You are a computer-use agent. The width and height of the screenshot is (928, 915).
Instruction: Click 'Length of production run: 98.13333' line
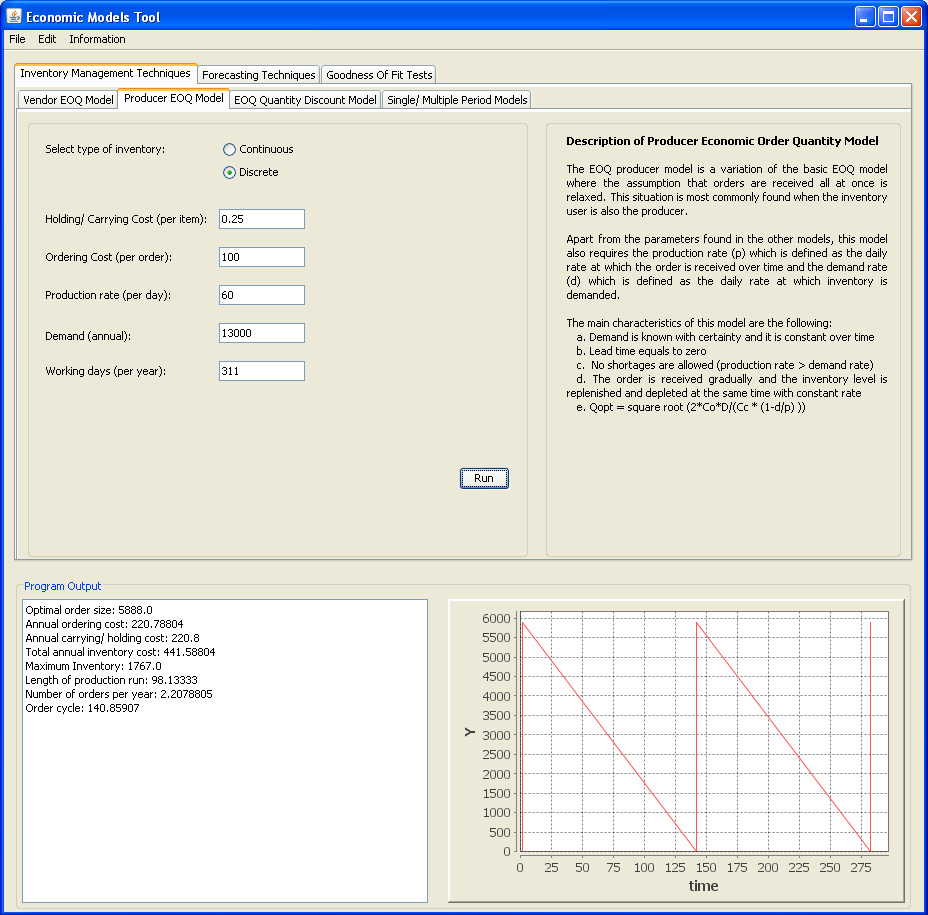click(x=111, y=680)
